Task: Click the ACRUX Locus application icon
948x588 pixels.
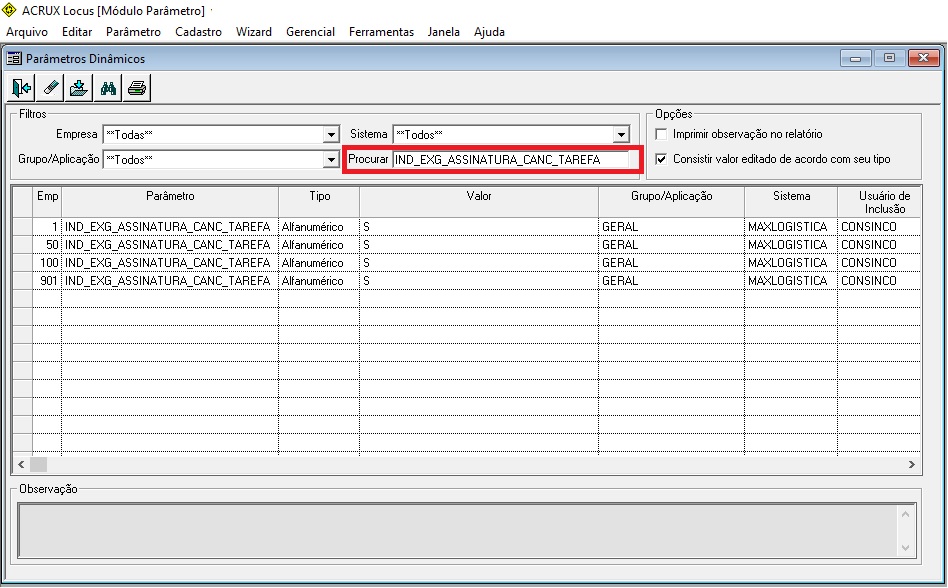Action: 10,10
